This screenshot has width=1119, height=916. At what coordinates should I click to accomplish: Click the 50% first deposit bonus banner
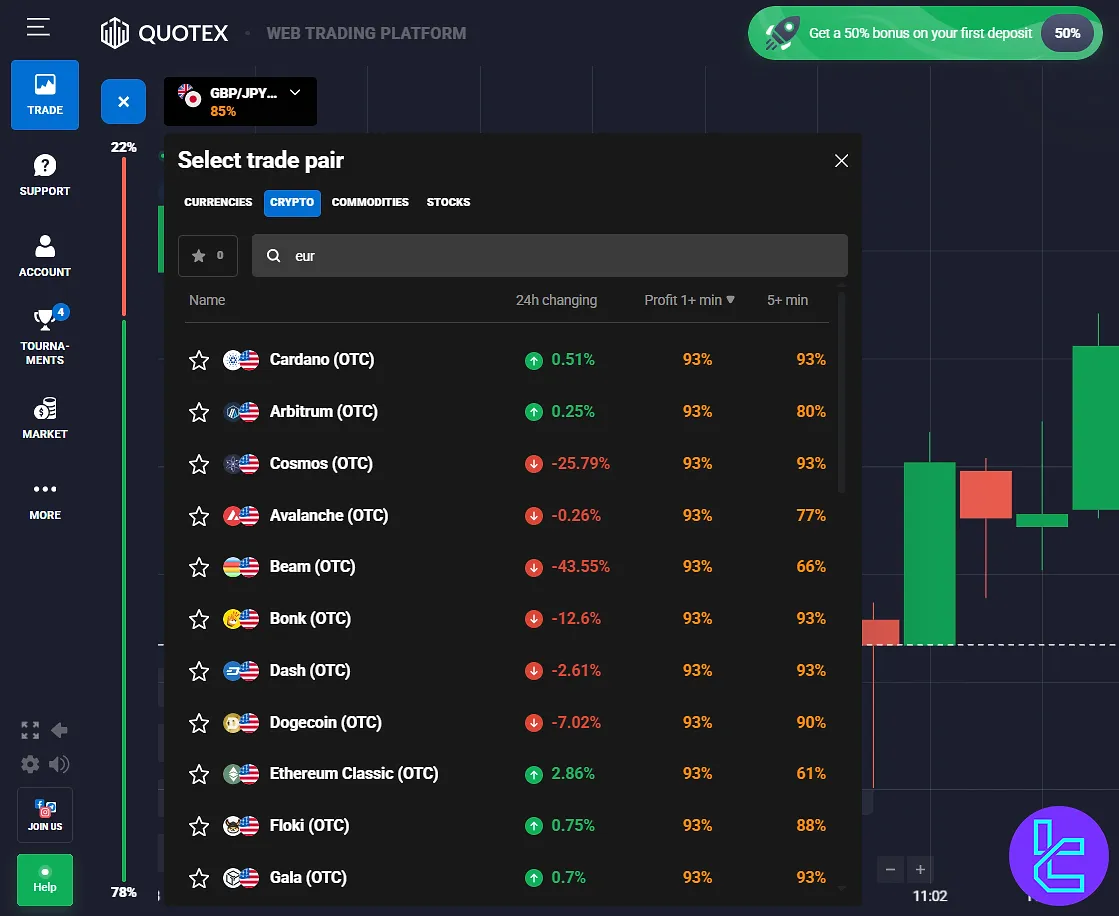[x=924, y=32]
